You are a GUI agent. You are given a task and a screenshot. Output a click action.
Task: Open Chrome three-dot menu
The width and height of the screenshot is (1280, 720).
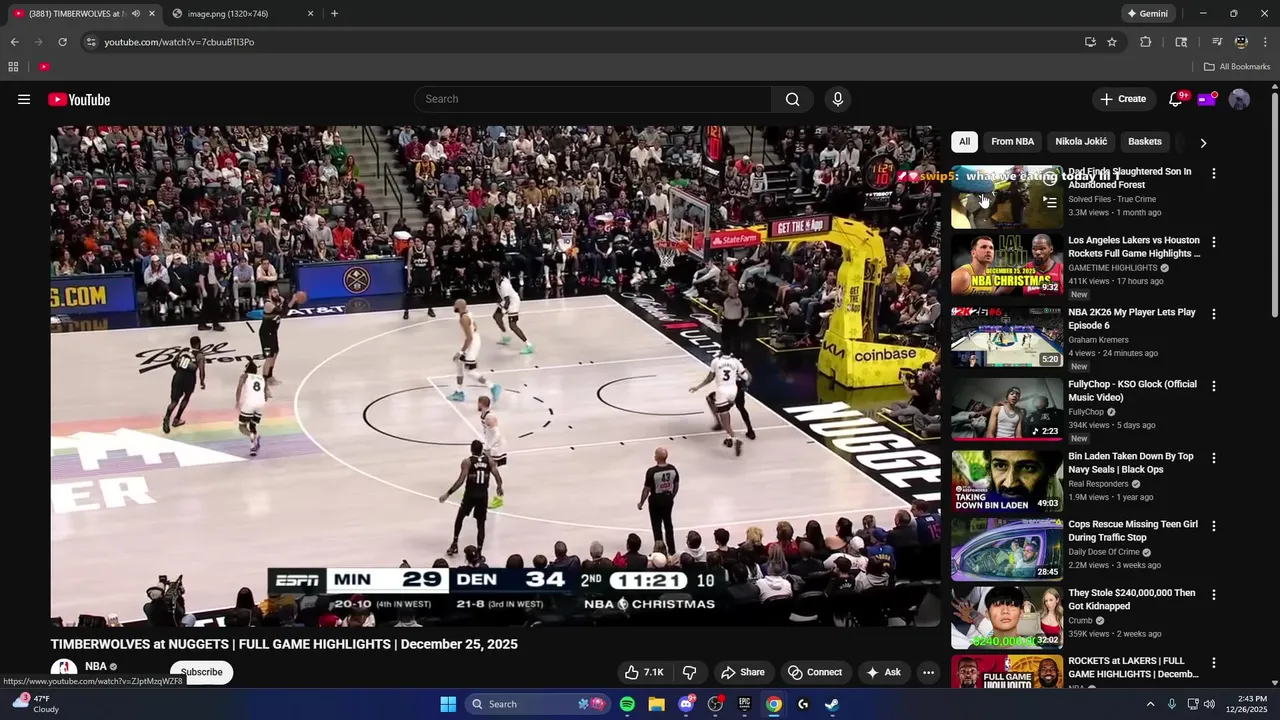1265,42
